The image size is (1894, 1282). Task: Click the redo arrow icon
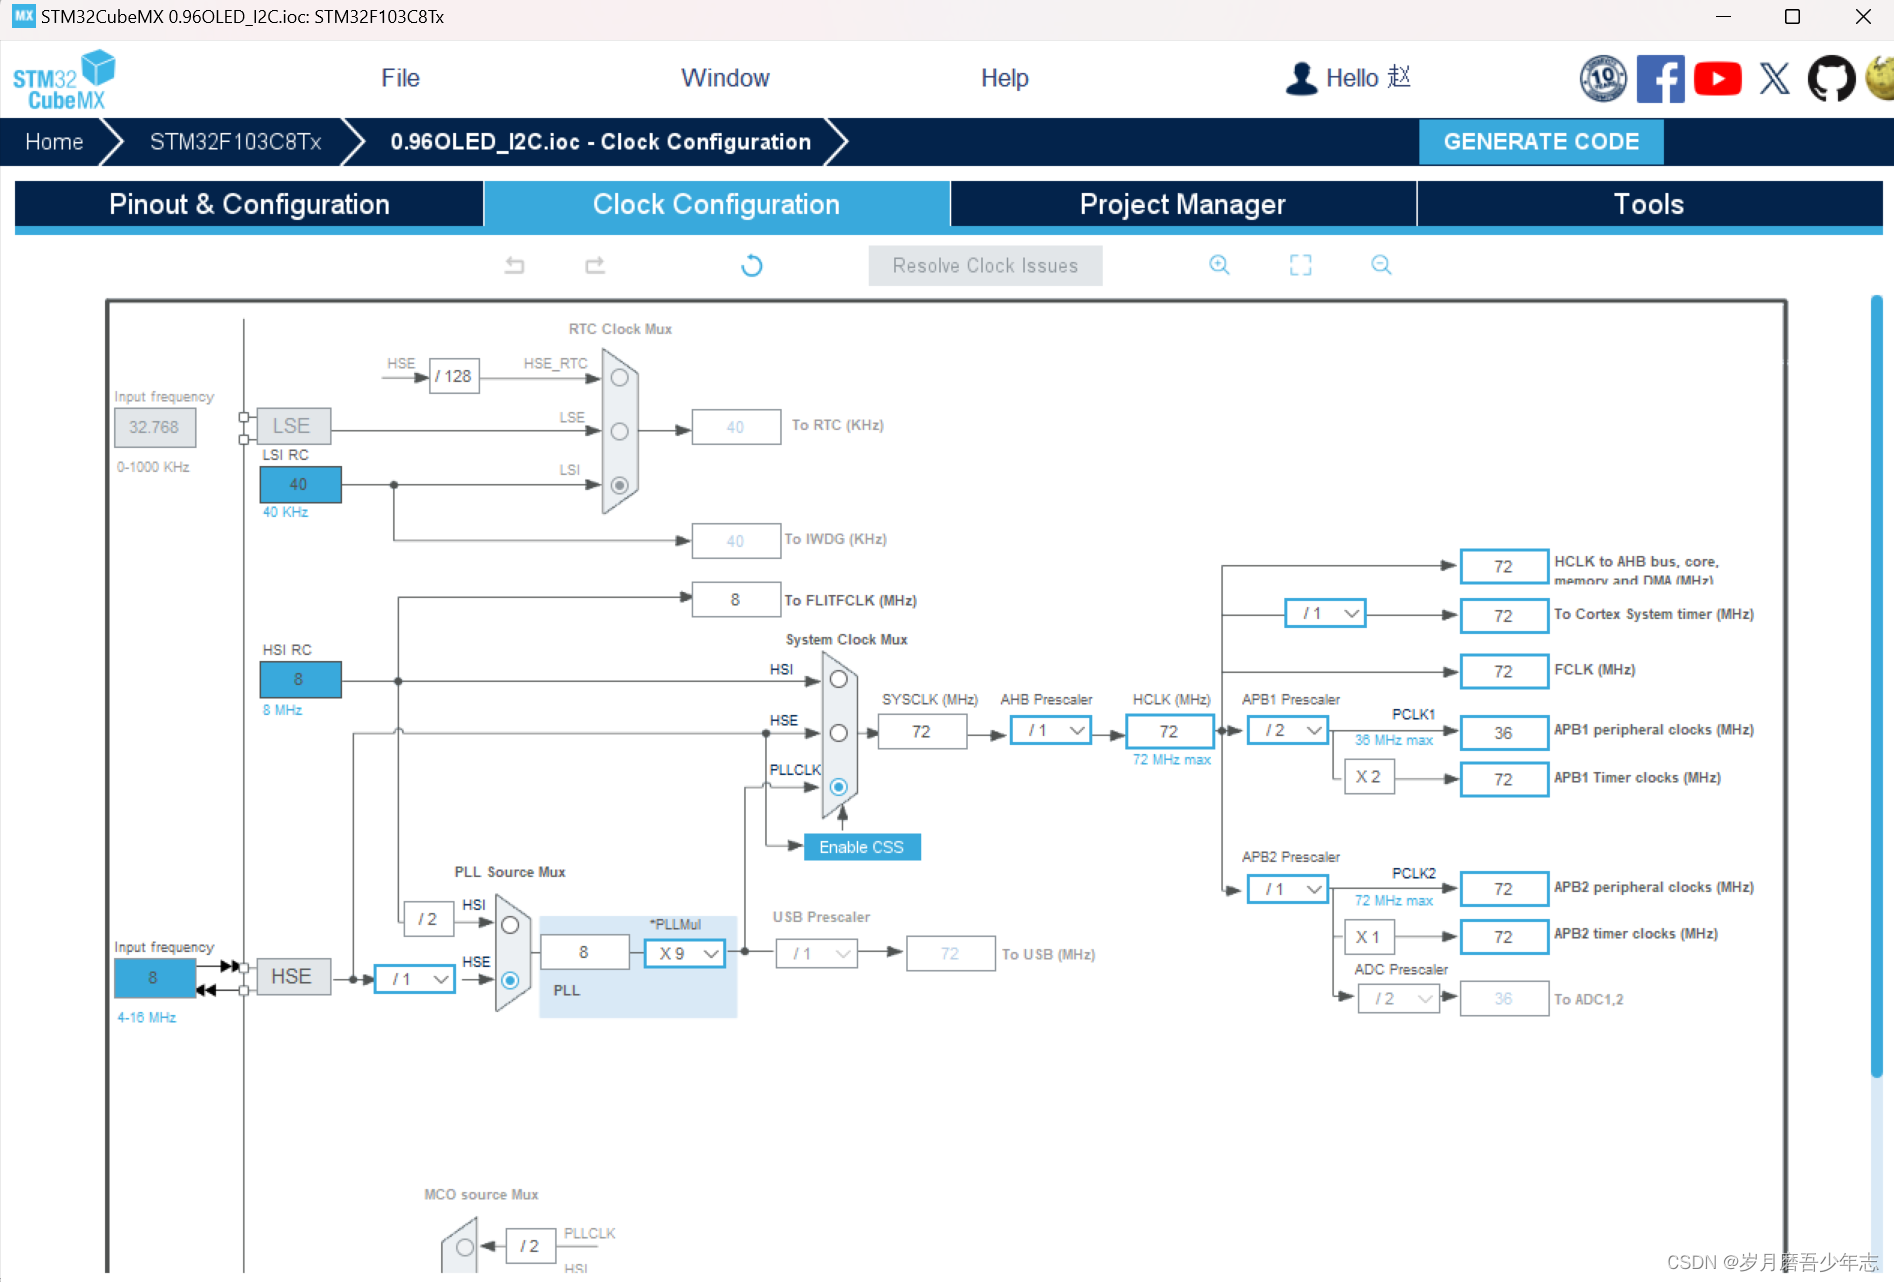[595, 265]
